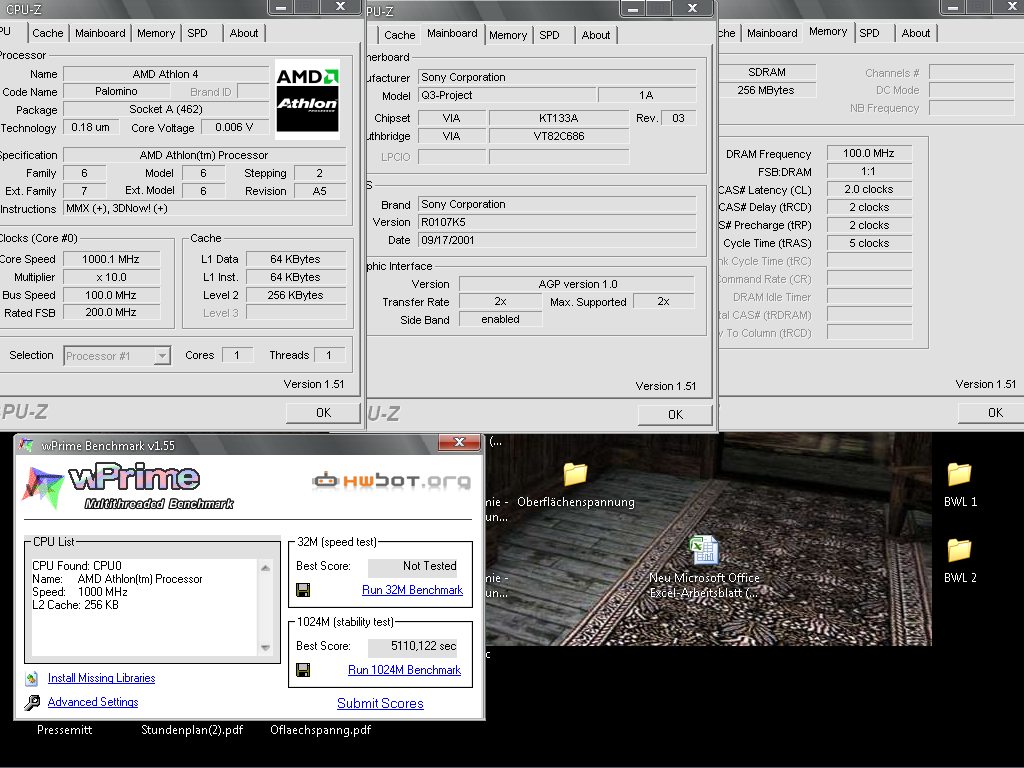1024x768 pixels.
Task: Click the save icon under 1024M stability test
Action: [303, 670]
